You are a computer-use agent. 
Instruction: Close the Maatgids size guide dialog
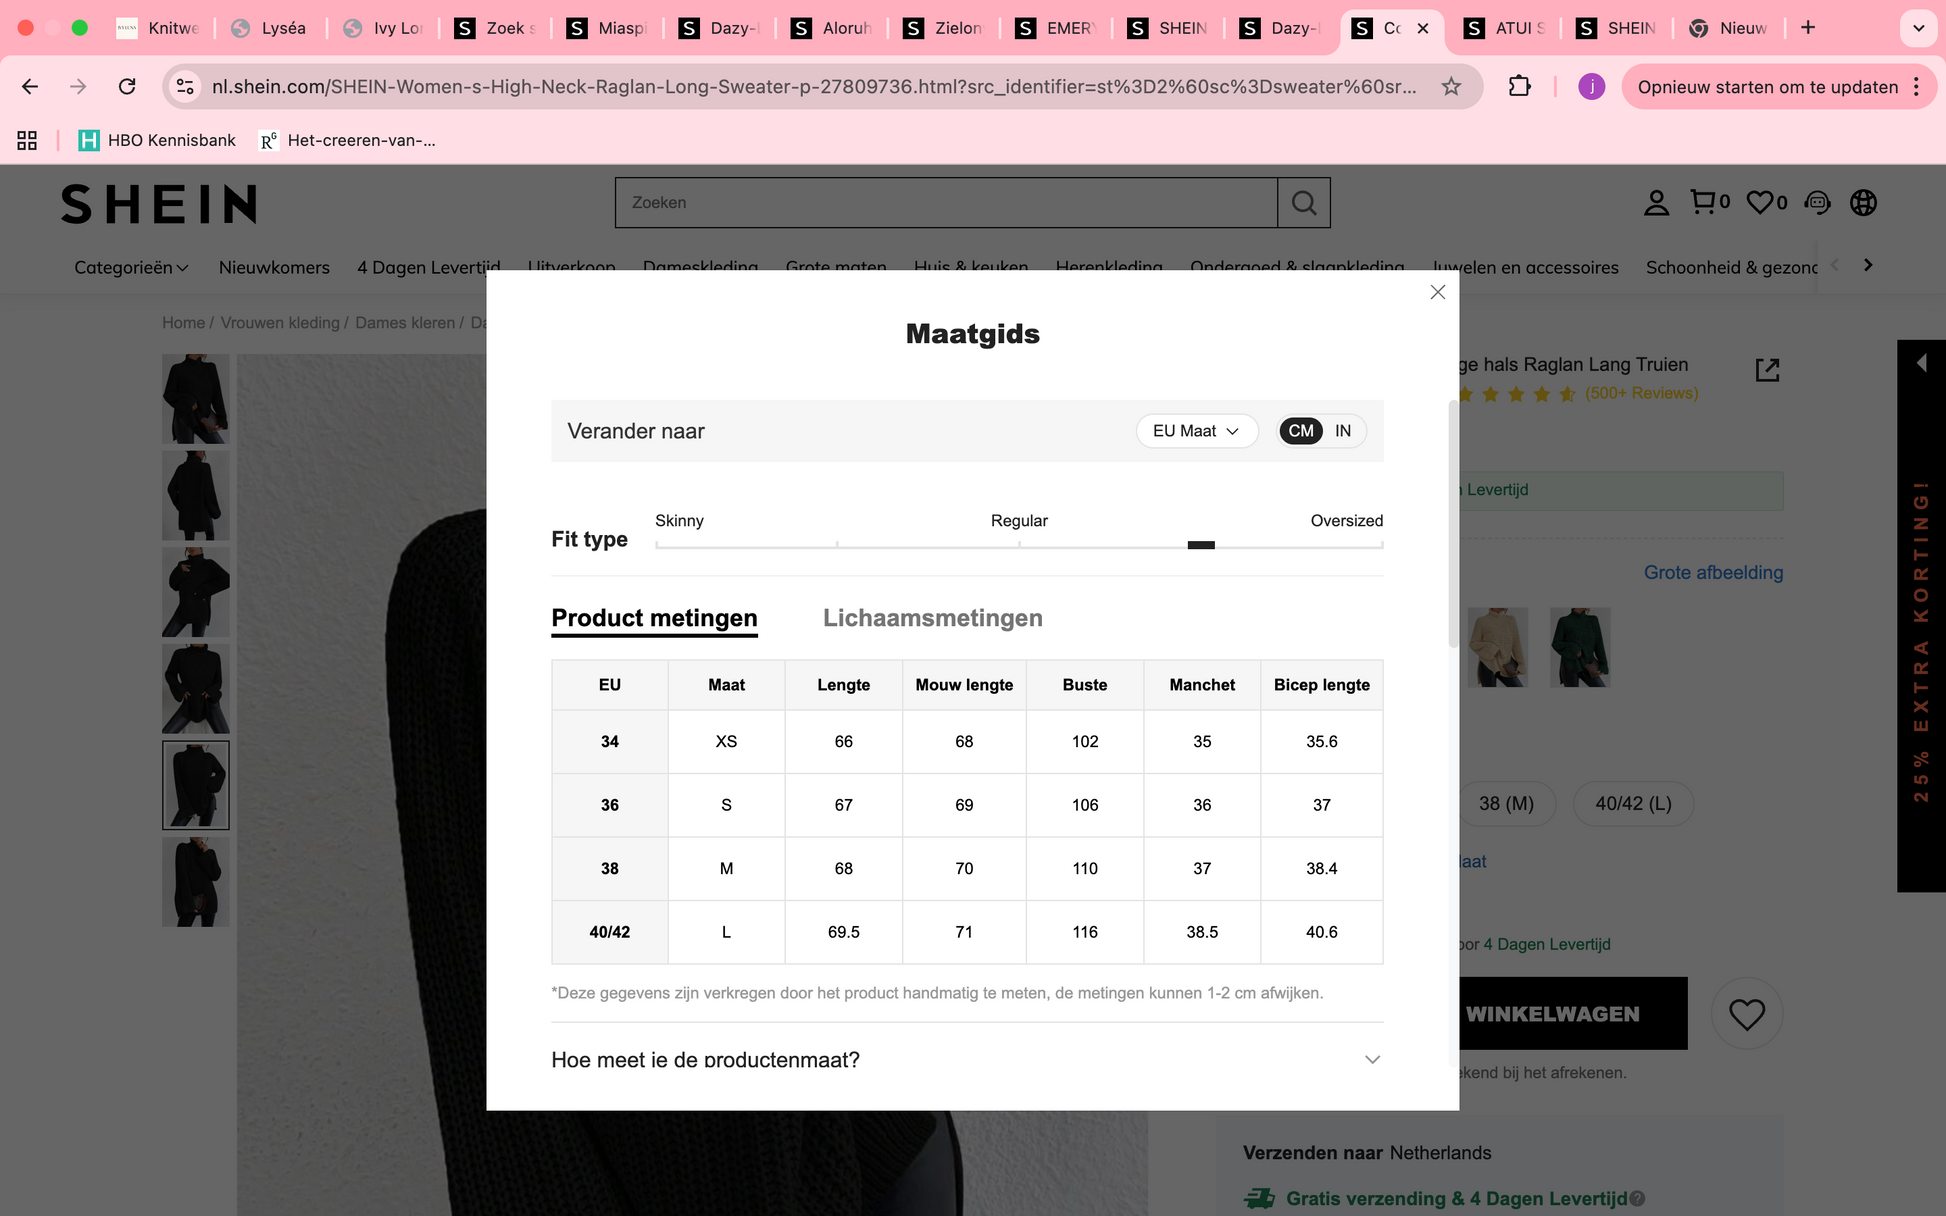pyautogui.click(x=1437, y=292)
